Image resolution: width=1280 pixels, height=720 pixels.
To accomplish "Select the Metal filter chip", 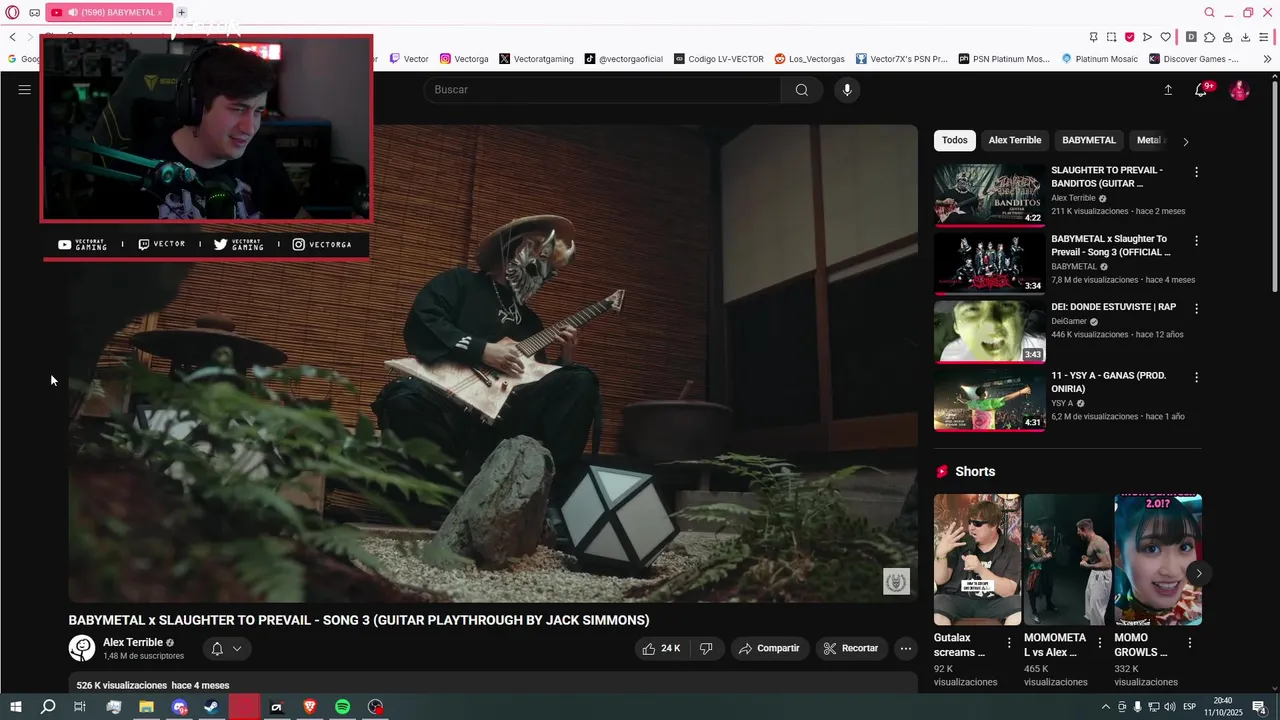I will pyautogui.click(x=1149, y=140).
